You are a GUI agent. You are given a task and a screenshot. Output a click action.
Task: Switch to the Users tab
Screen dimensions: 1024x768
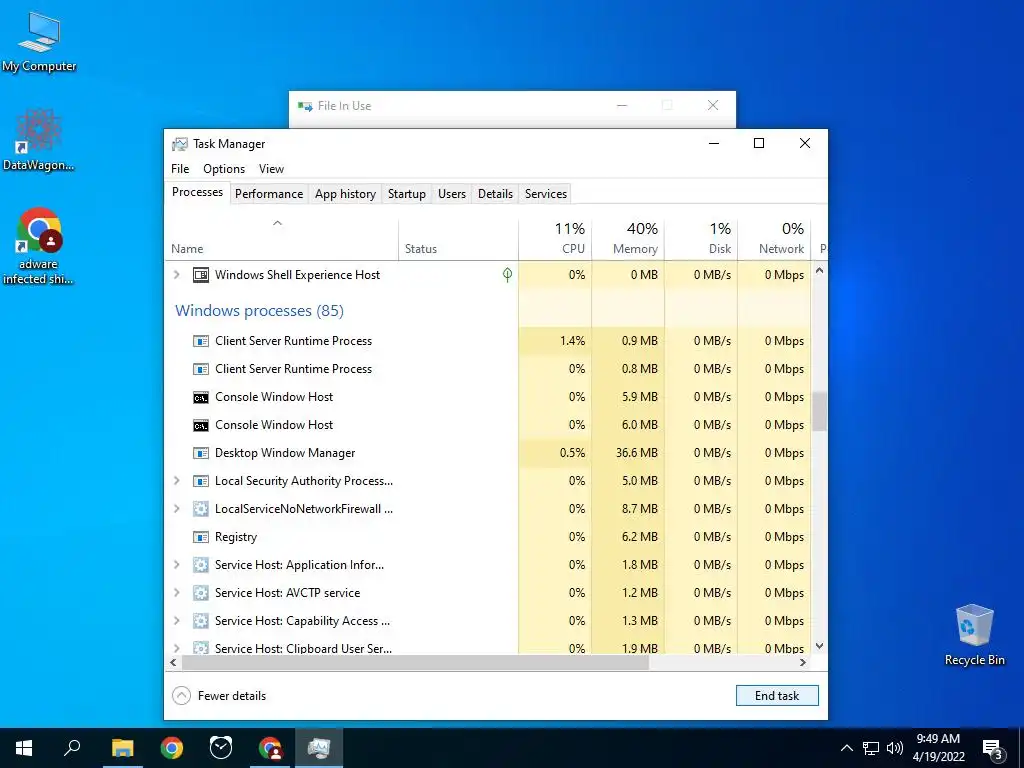452,194
